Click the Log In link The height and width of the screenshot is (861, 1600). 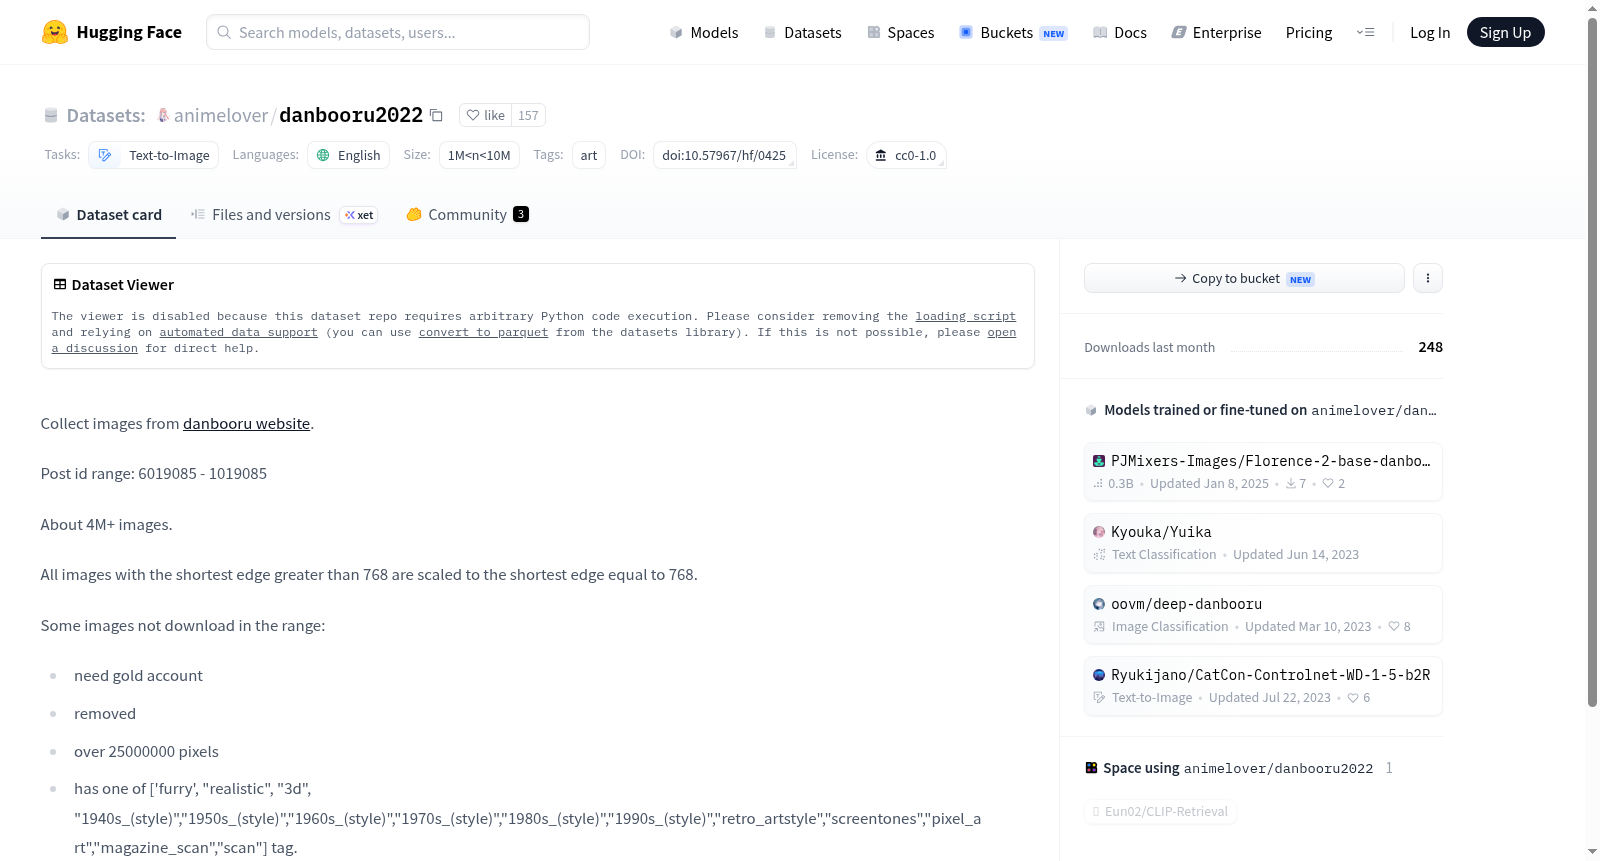click(1430, 32)
